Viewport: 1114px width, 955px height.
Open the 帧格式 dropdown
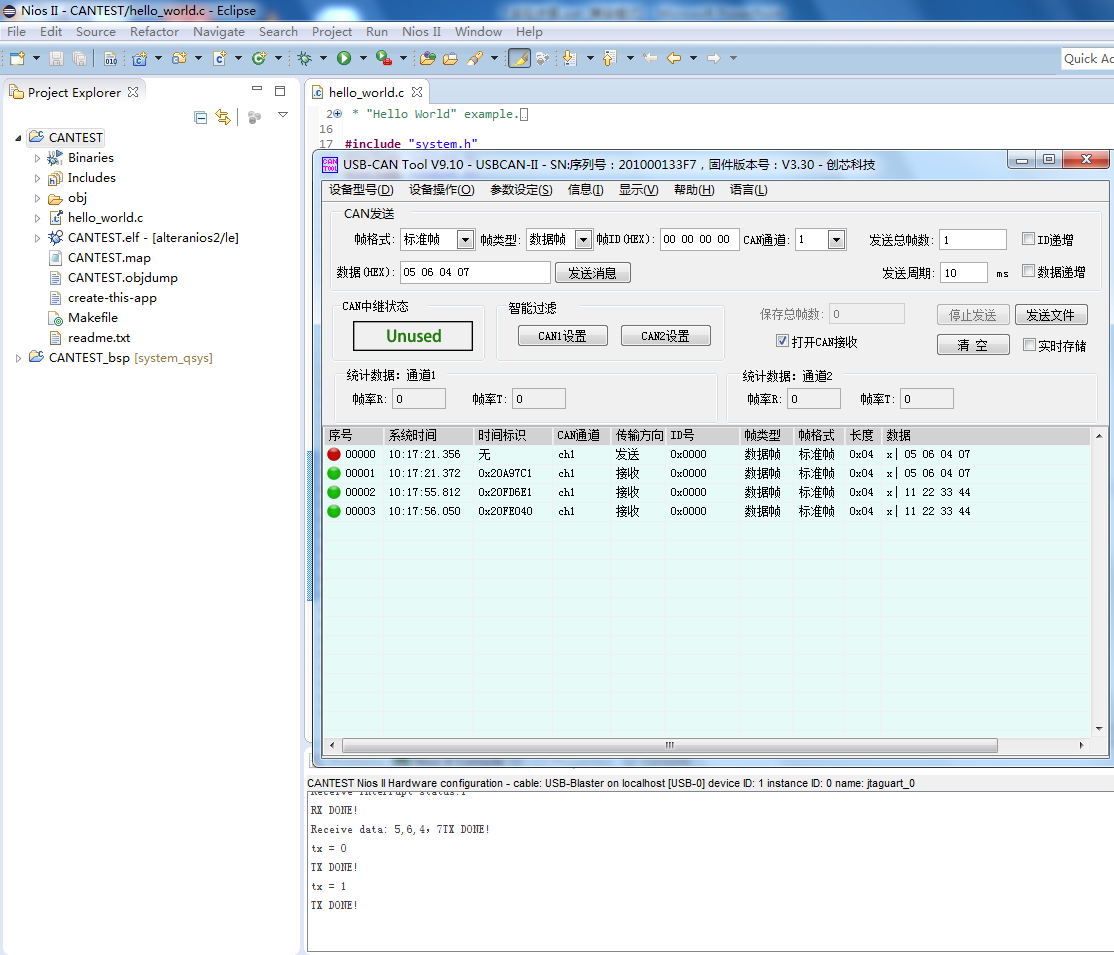[x=465, y=240]
